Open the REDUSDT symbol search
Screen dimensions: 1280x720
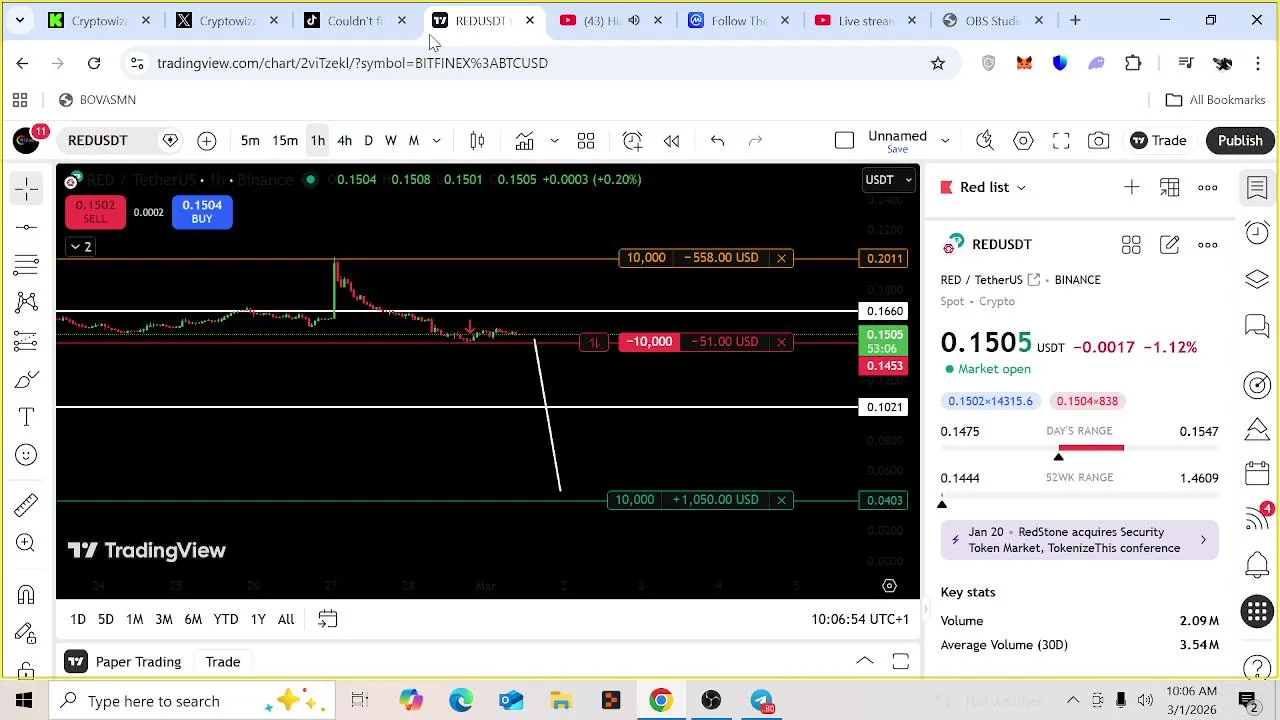(98, 141)
